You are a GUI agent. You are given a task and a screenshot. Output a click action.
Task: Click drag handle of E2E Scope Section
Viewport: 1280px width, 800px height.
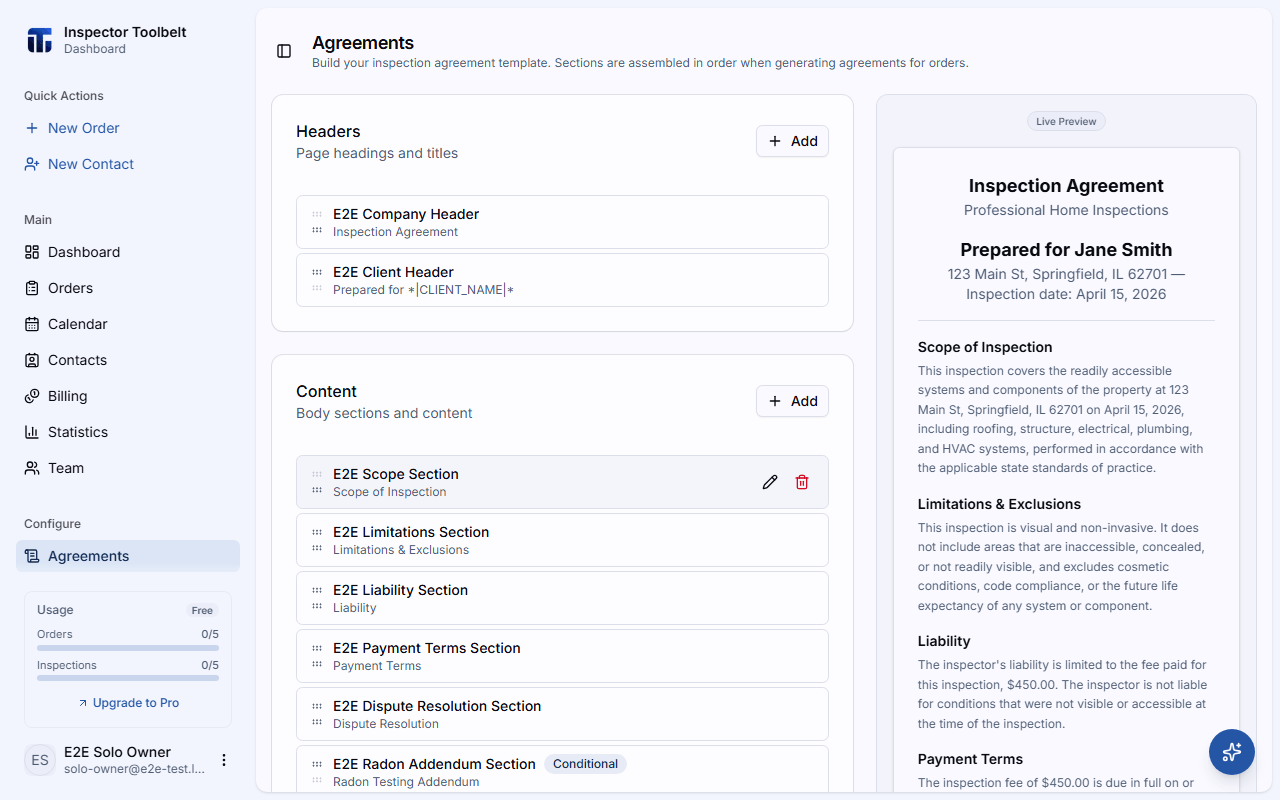[x=317, y=482]
